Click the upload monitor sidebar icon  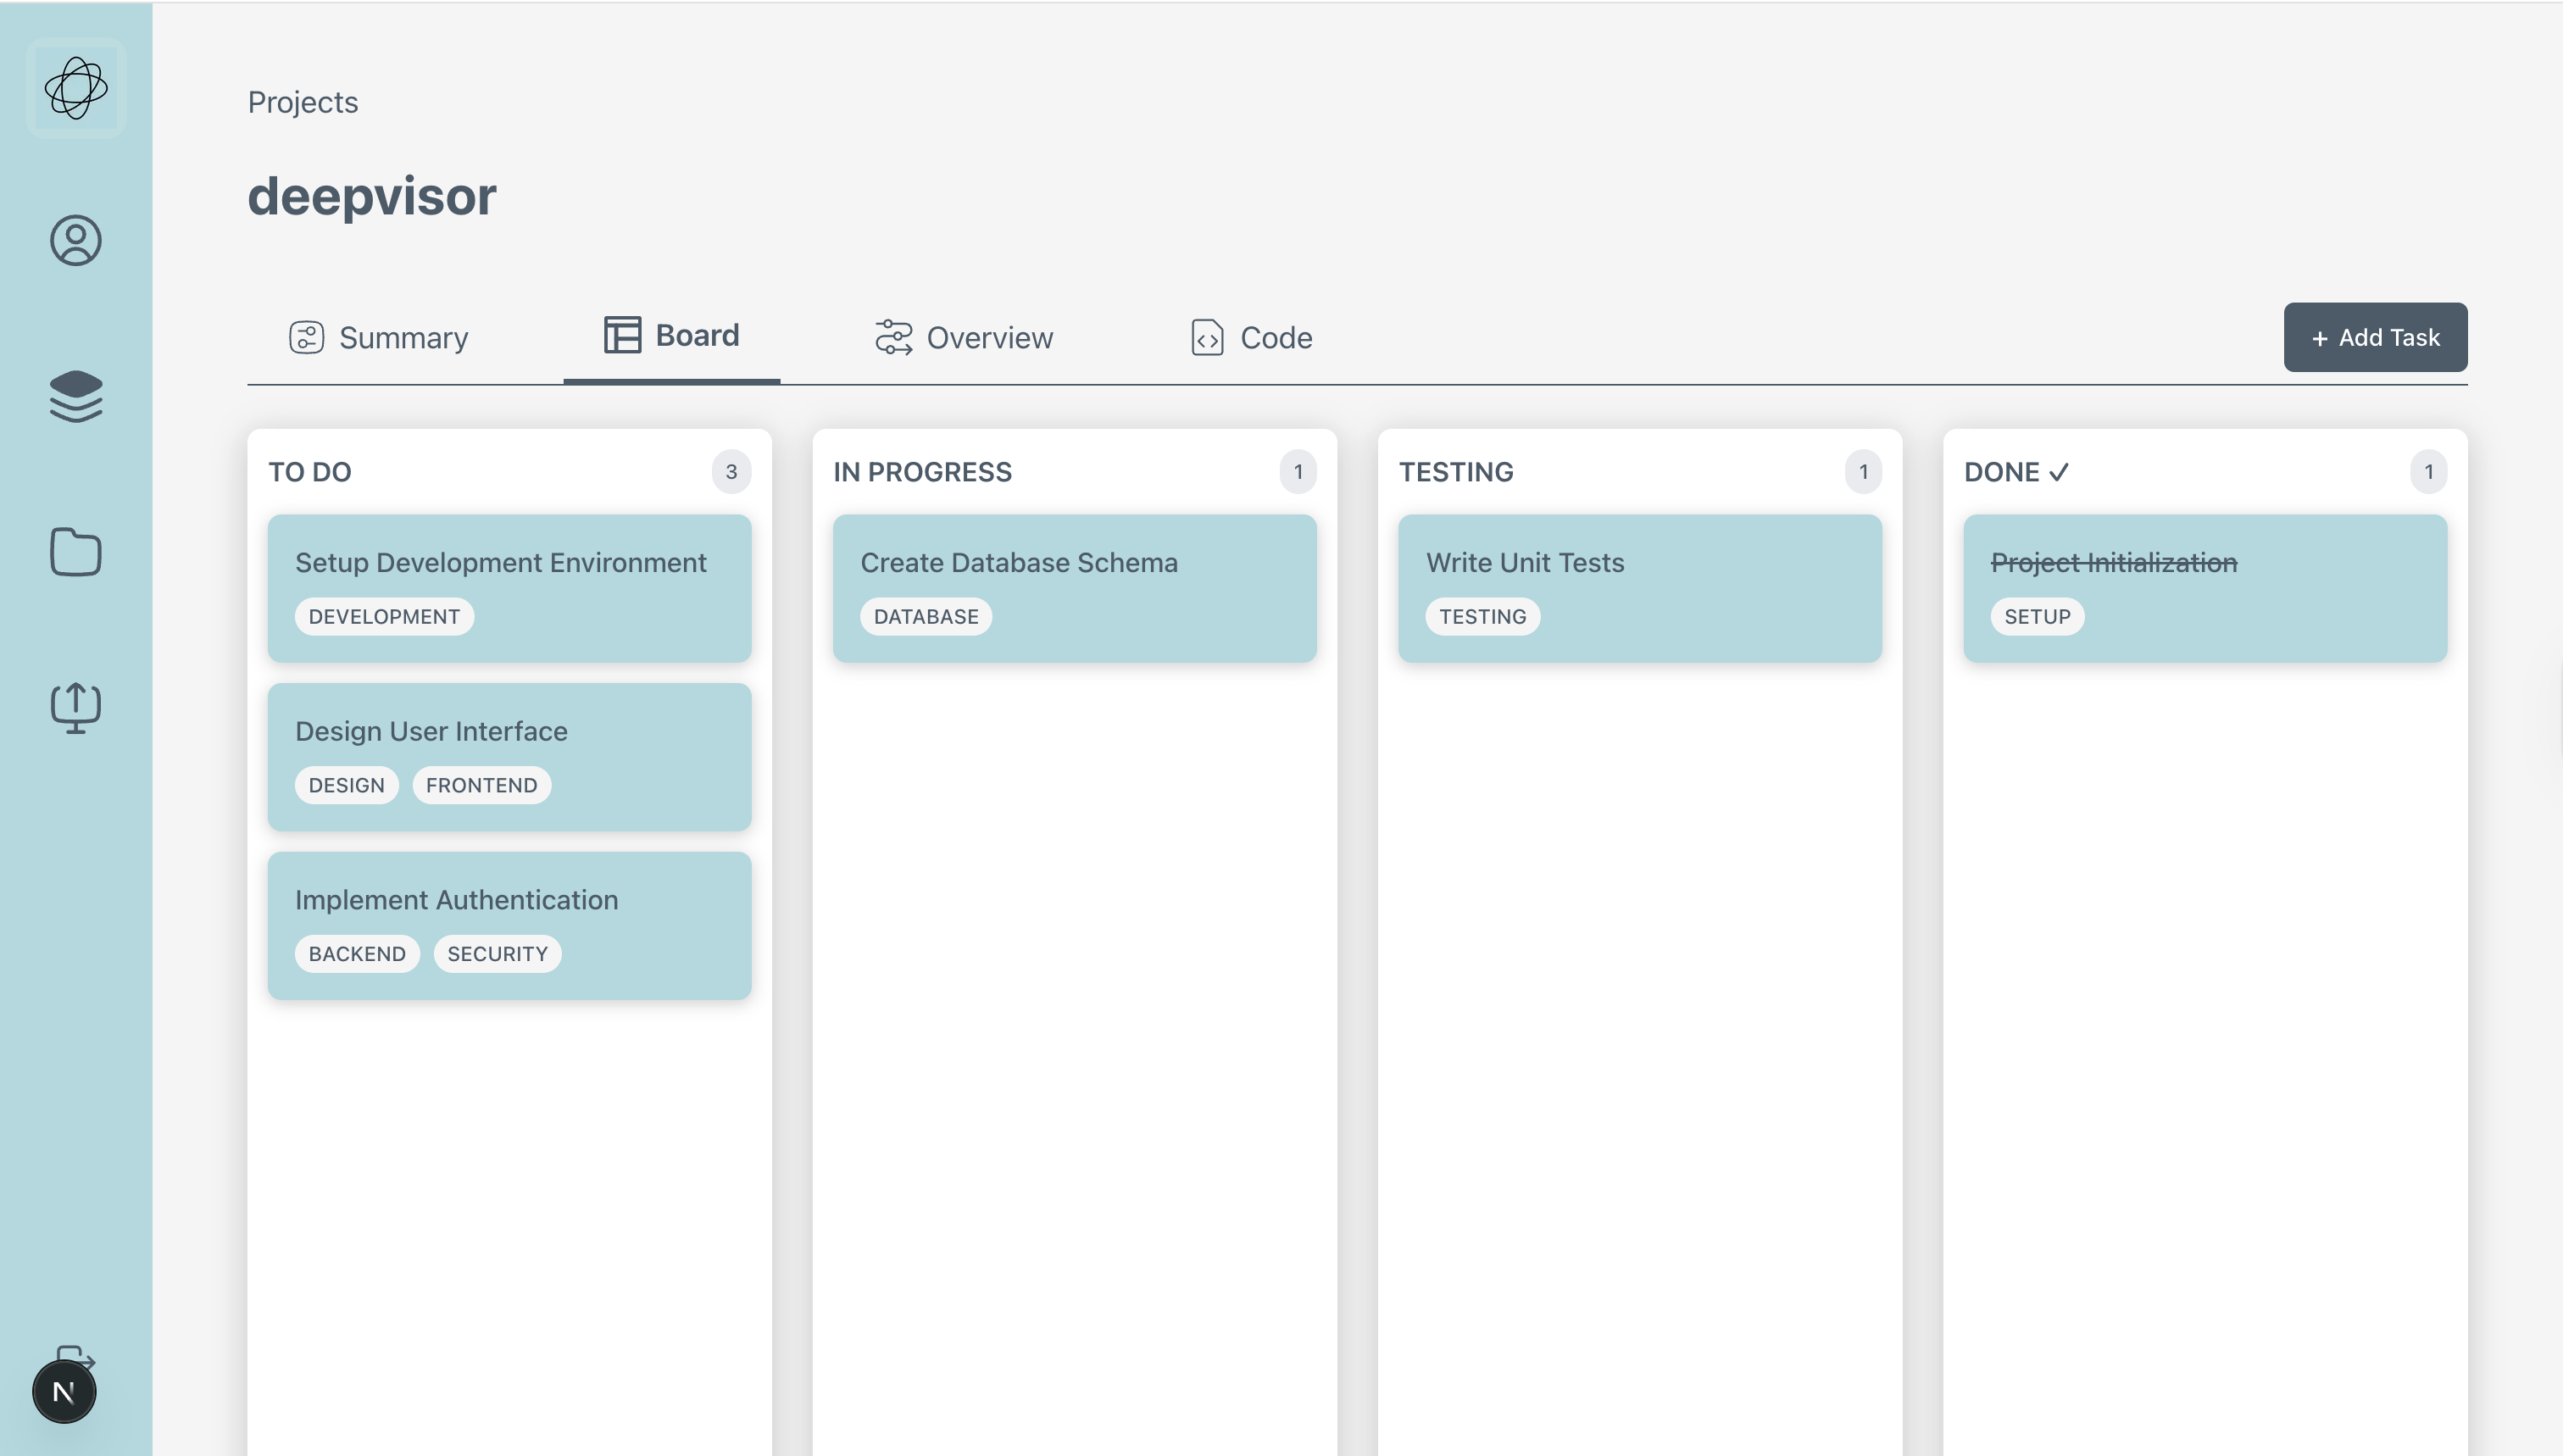[76, 708]
